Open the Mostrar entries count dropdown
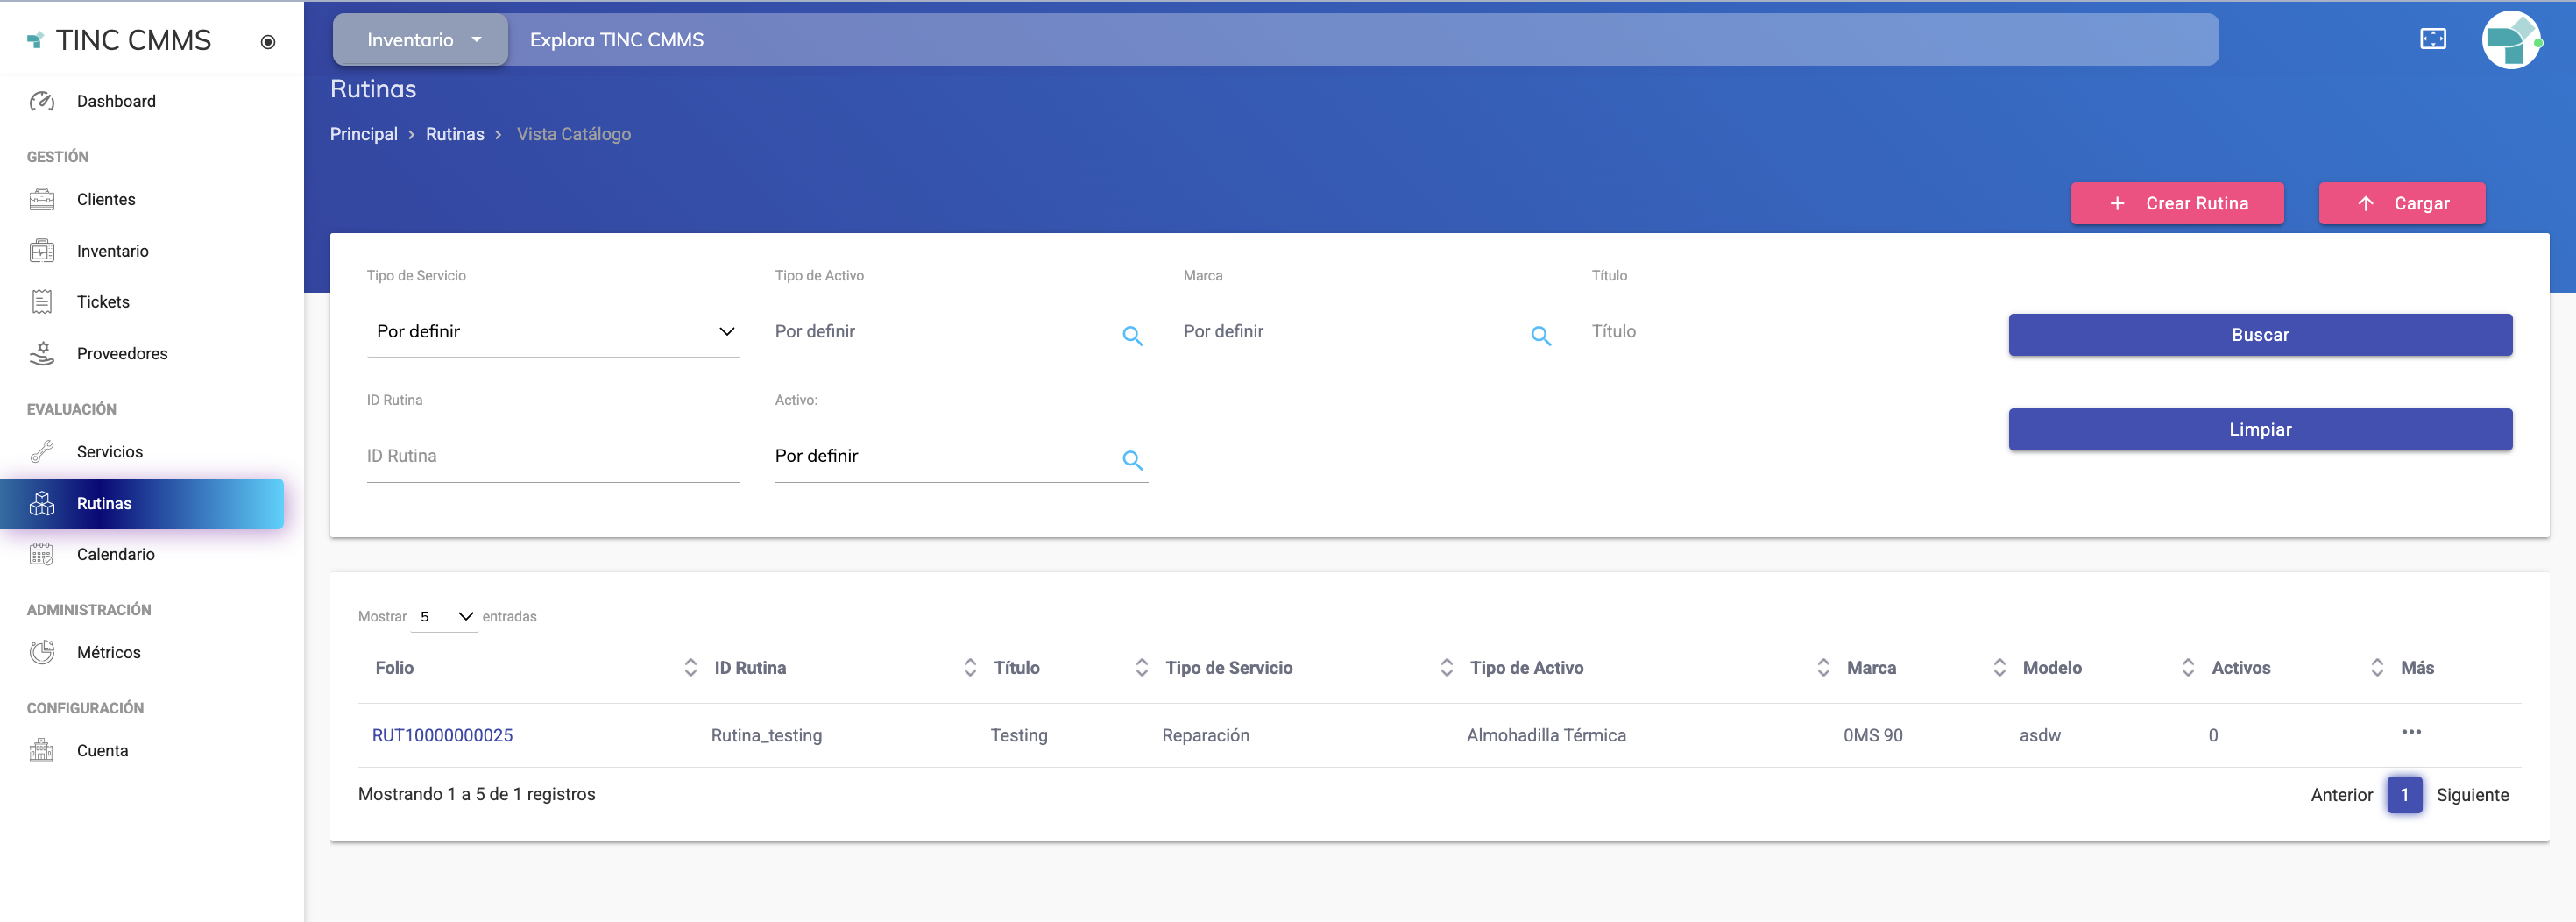 [445, 616]
